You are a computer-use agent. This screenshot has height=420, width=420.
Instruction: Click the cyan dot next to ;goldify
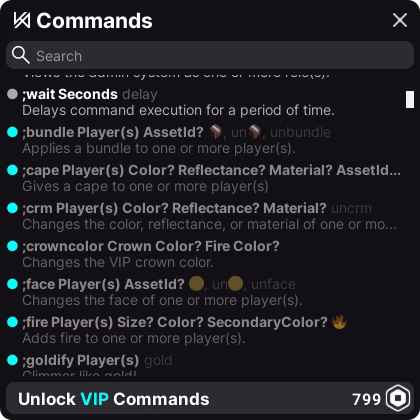tap(12, 360)
